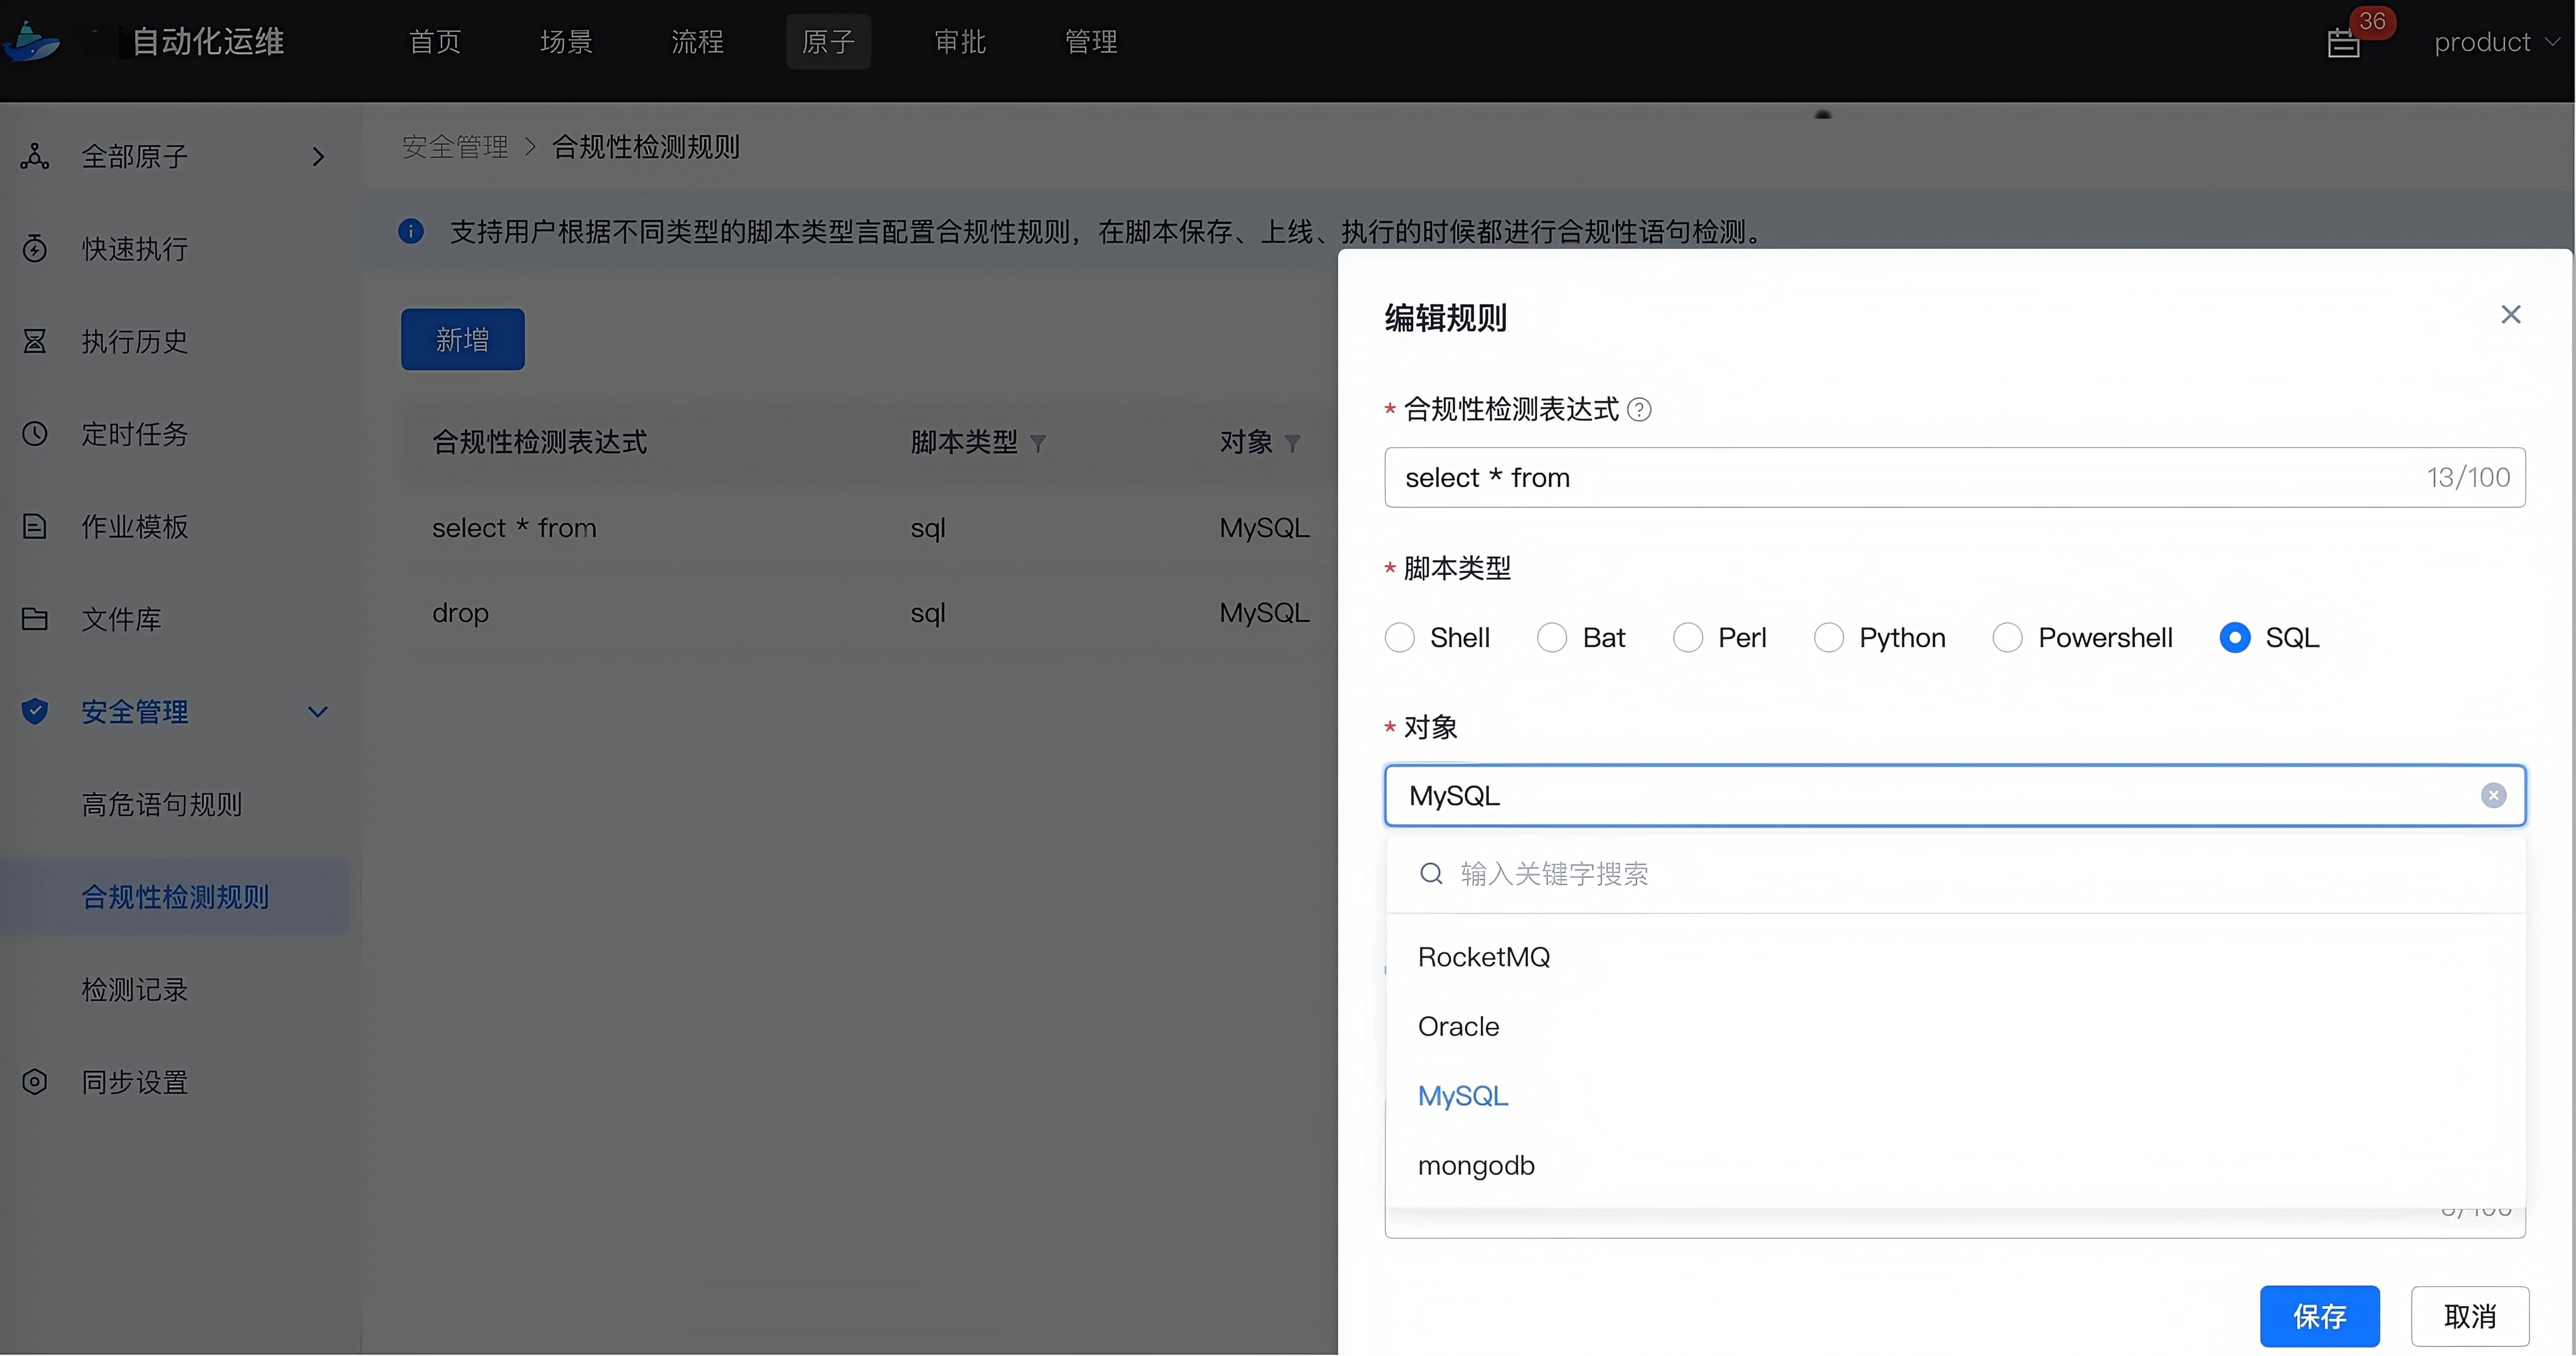
Task: Click the 定时任务 clock icon
Action: click(x=35, y=434)
